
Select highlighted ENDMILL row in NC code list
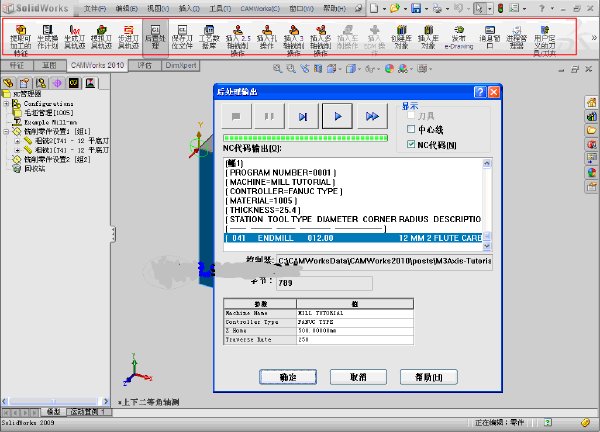[353, 238]
